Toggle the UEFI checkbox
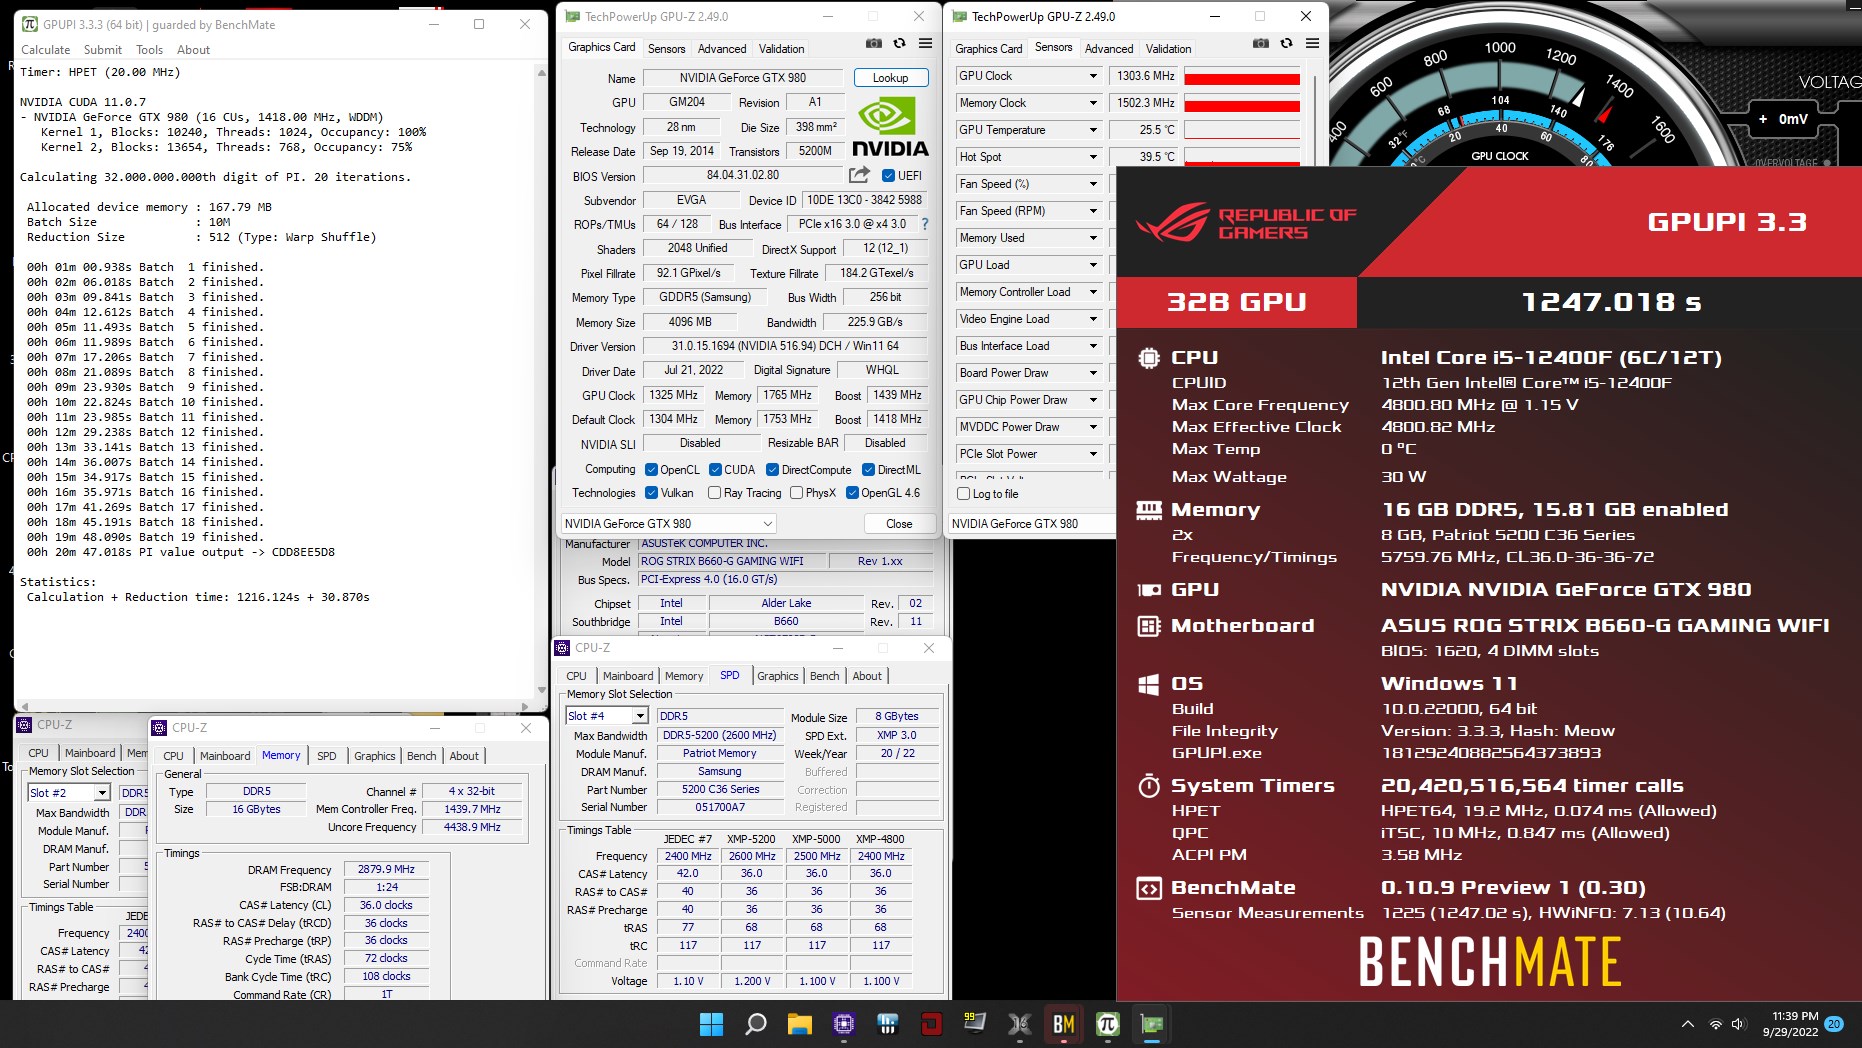The width and height of the screenshot is (1862, 1048). click(x=889, y=175)
